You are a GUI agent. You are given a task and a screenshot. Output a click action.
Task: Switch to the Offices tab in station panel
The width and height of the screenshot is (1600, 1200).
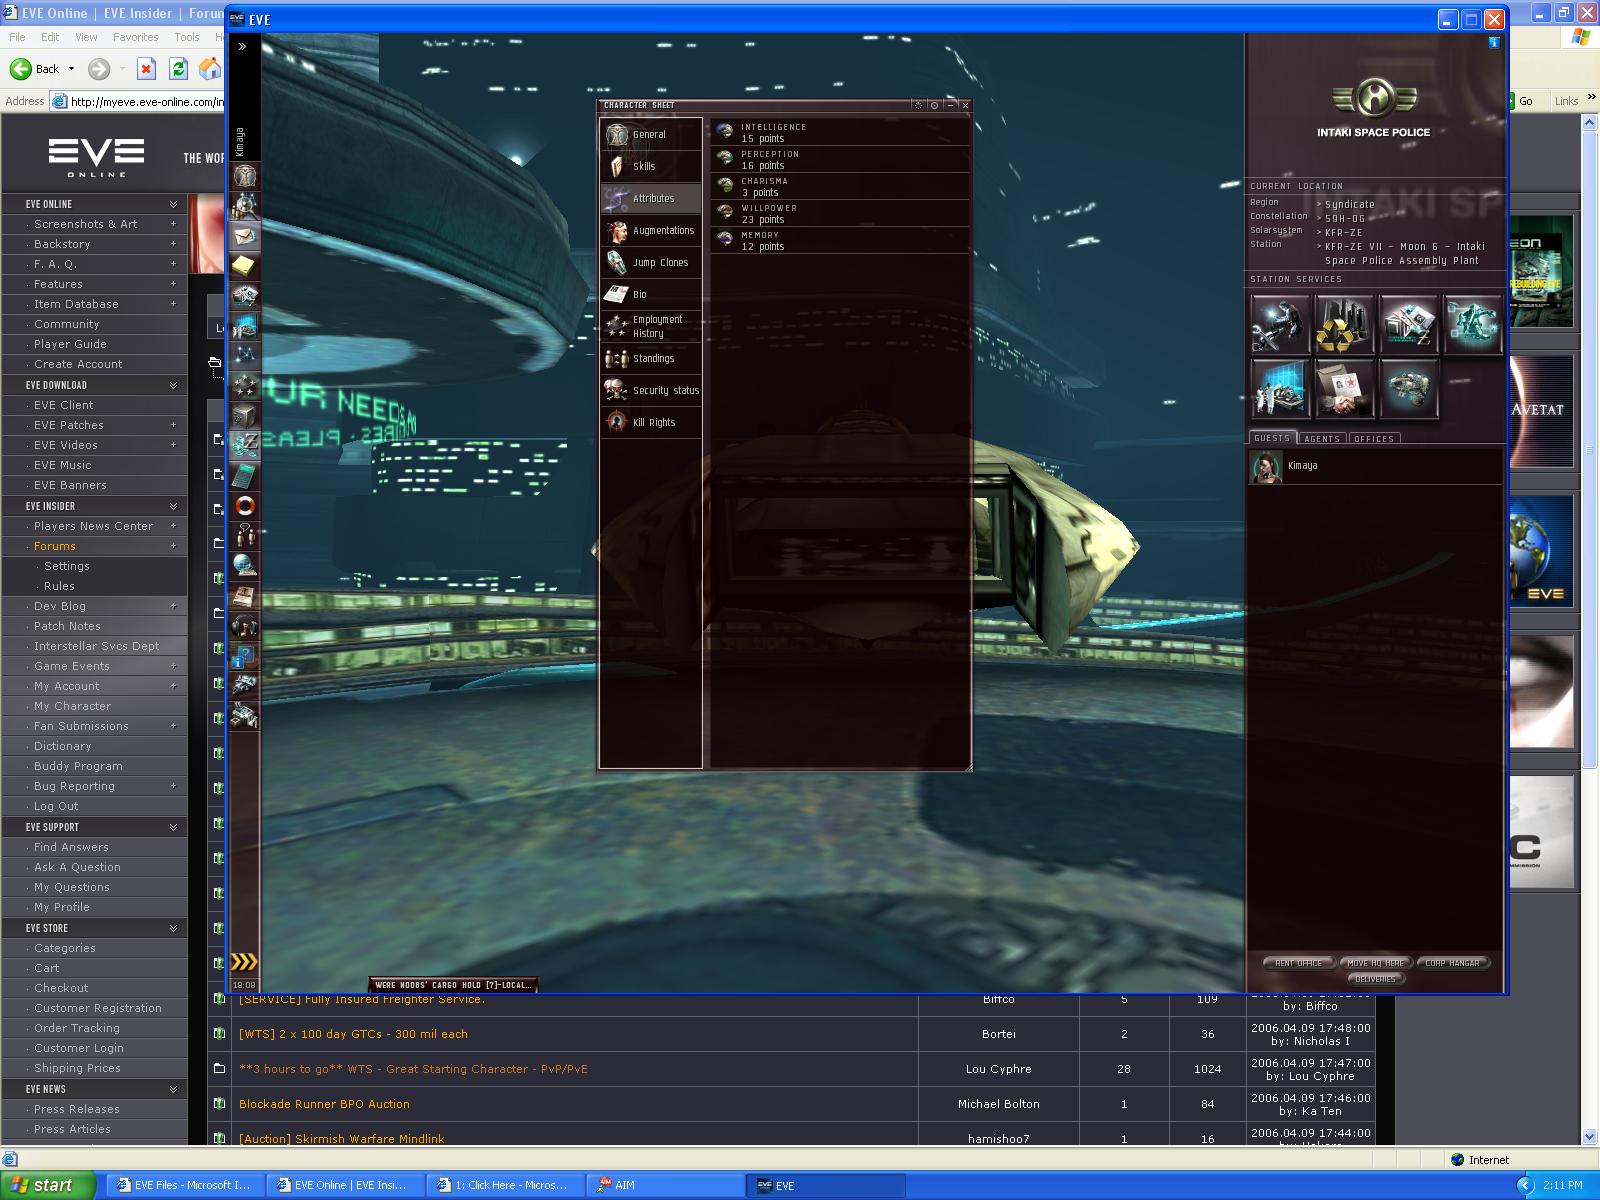pyautogui.click(x=1374, y=439)
